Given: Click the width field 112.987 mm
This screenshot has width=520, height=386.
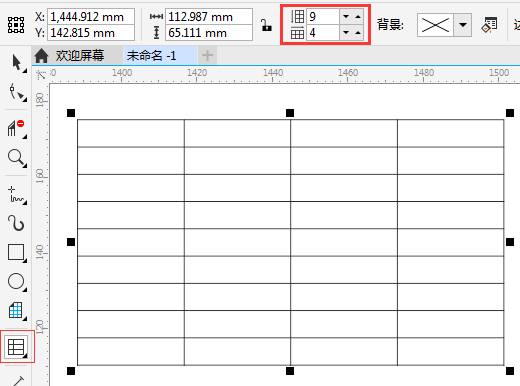Looking at the screenshot, I should [x=209, y=17].
